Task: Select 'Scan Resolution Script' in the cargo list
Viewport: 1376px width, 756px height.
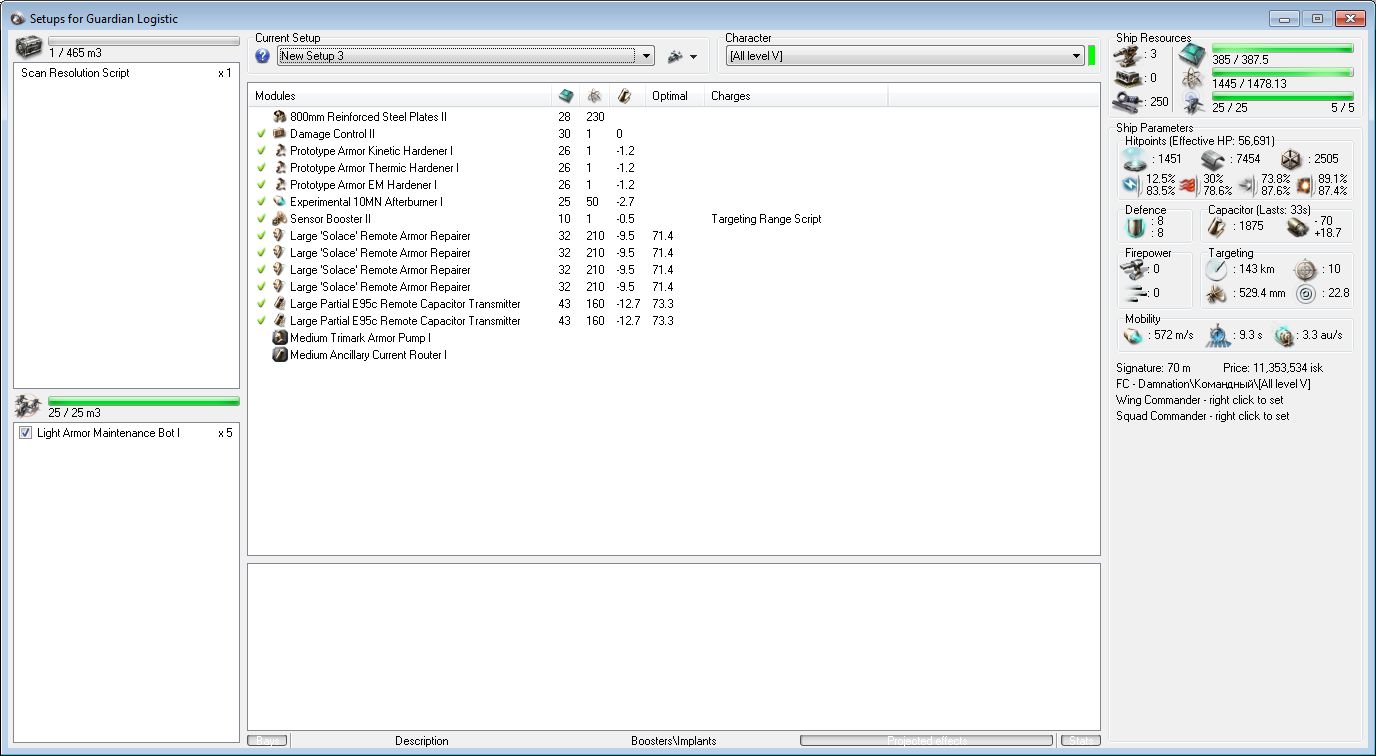Action: pyautogui.click(x=75, y=73)
